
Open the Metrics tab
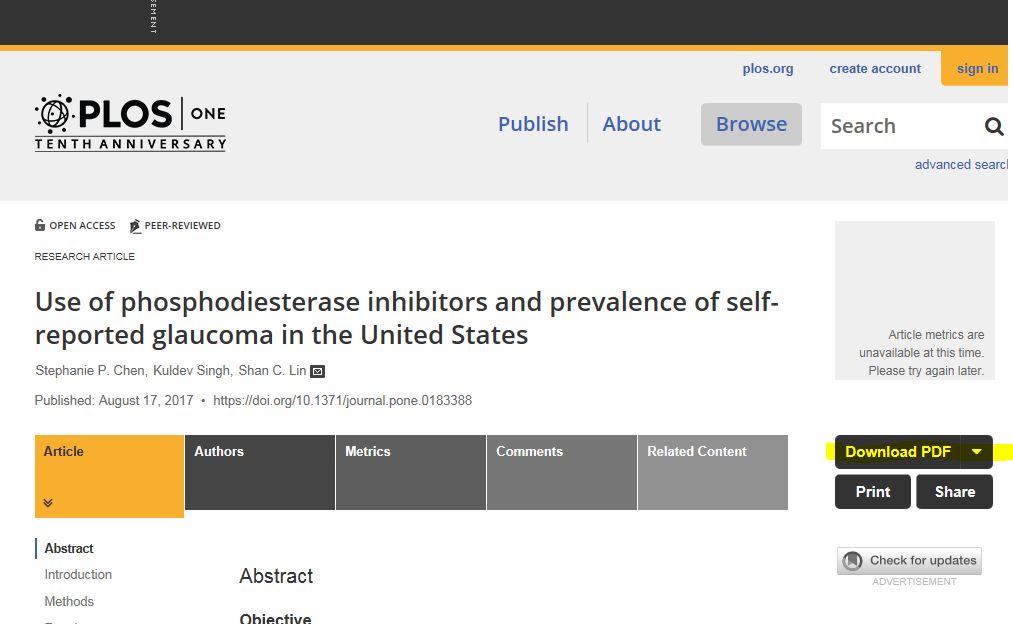coord(411,472)
